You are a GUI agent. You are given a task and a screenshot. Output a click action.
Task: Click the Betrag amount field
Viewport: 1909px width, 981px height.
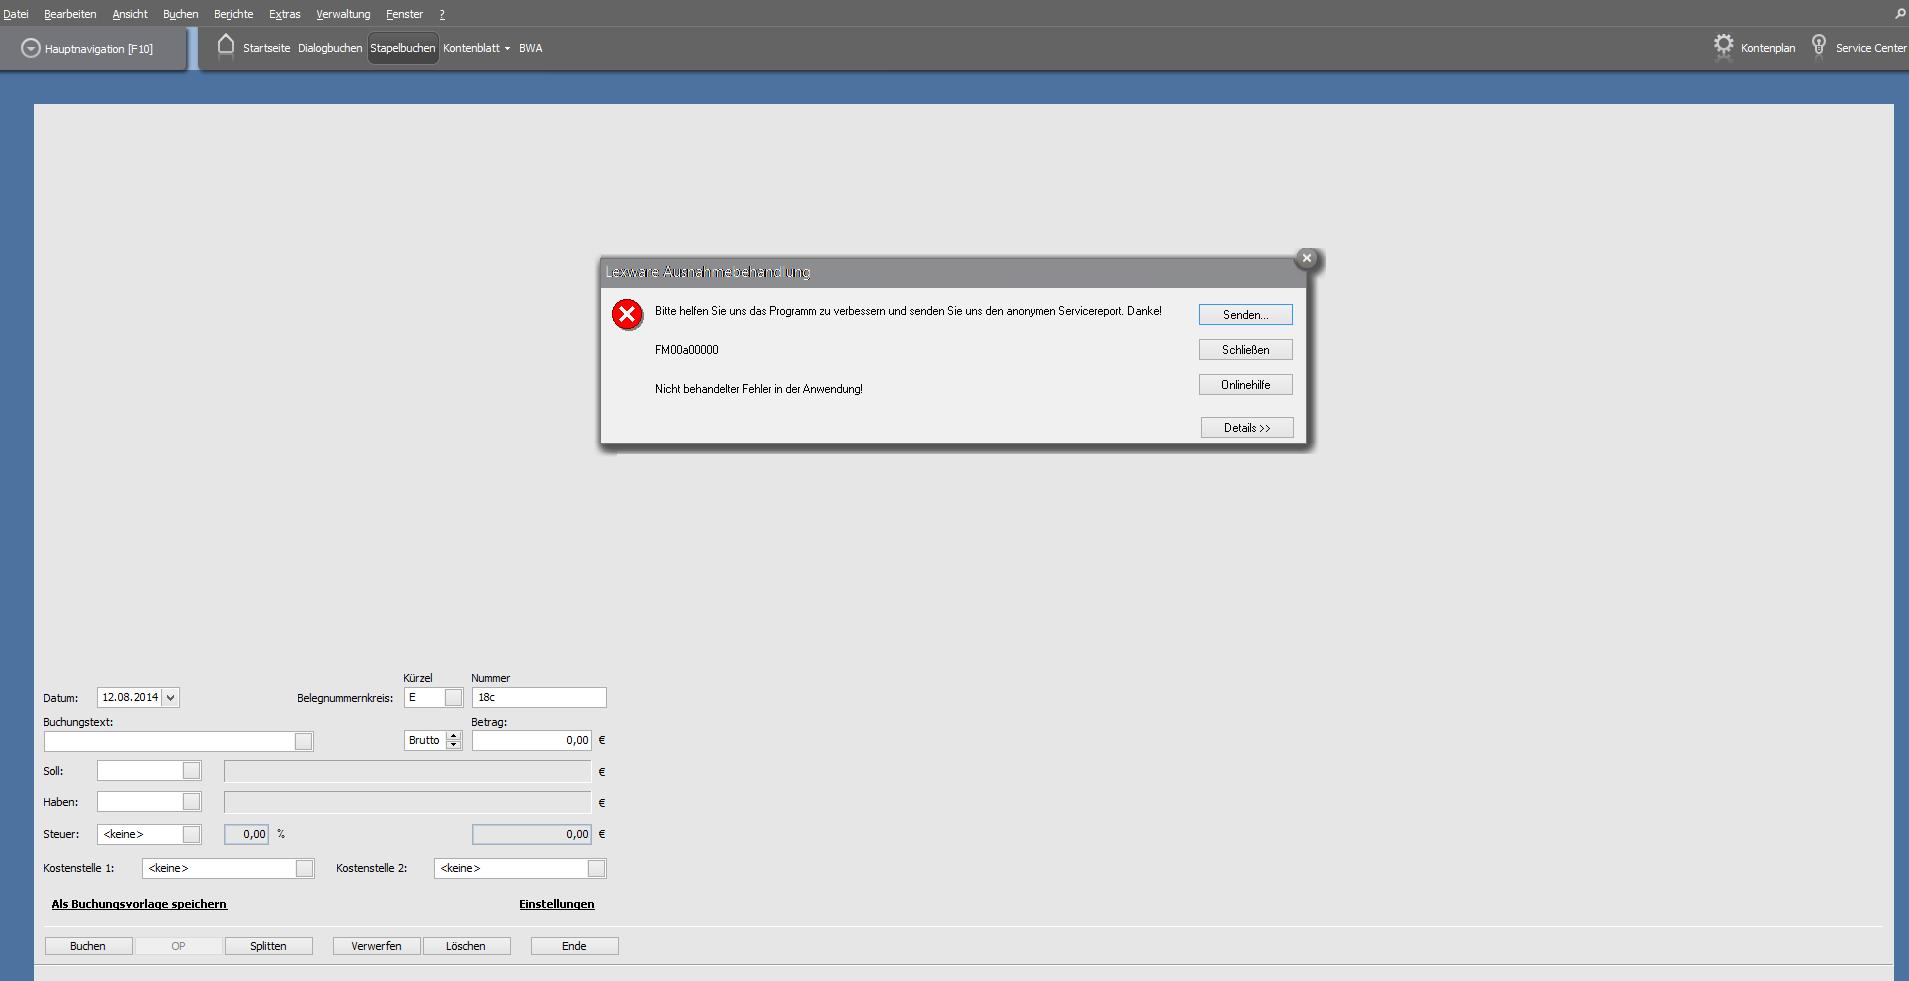point(532,741)
